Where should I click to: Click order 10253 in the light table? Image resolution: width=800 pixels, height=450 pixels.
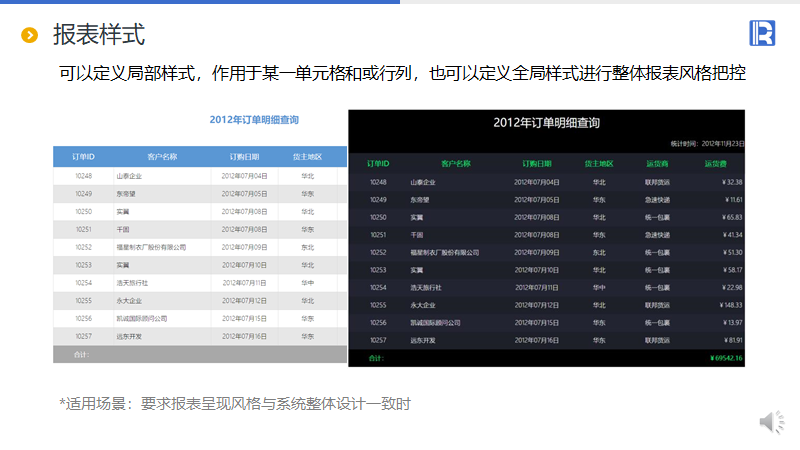[x=84, y=265]
